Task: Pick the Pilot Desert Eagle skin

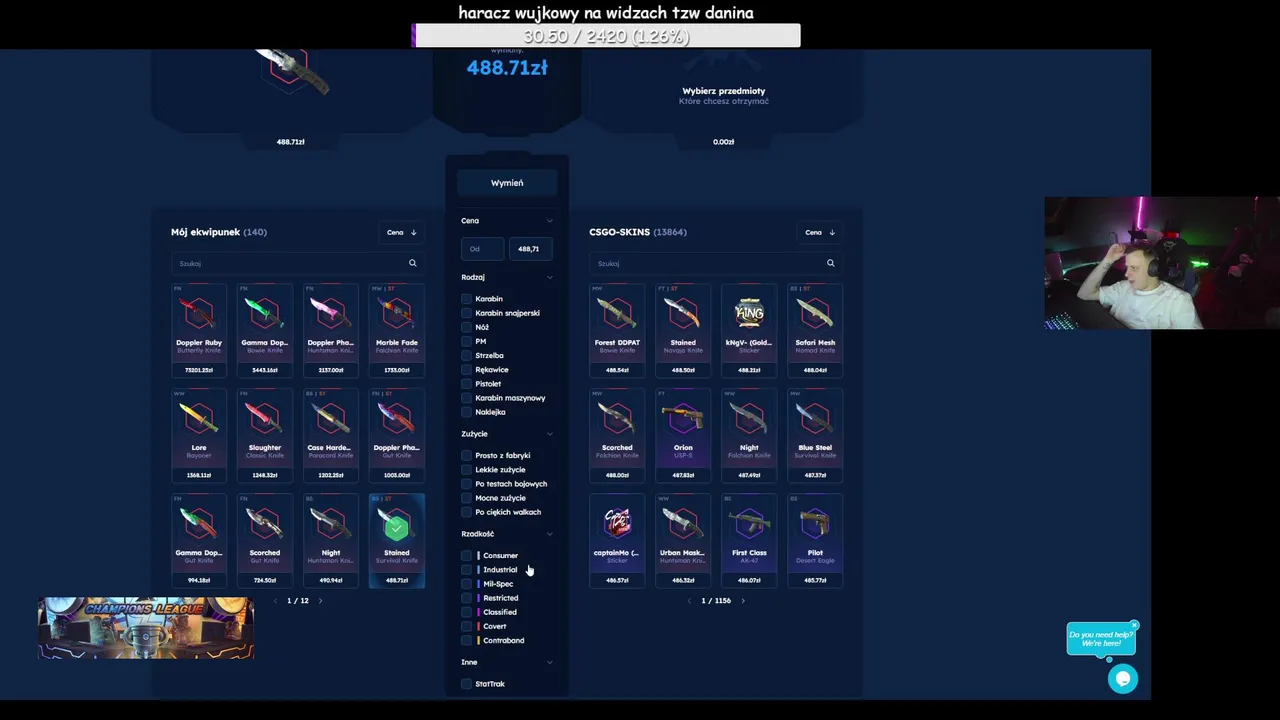Action: click(x=815, y=540)
